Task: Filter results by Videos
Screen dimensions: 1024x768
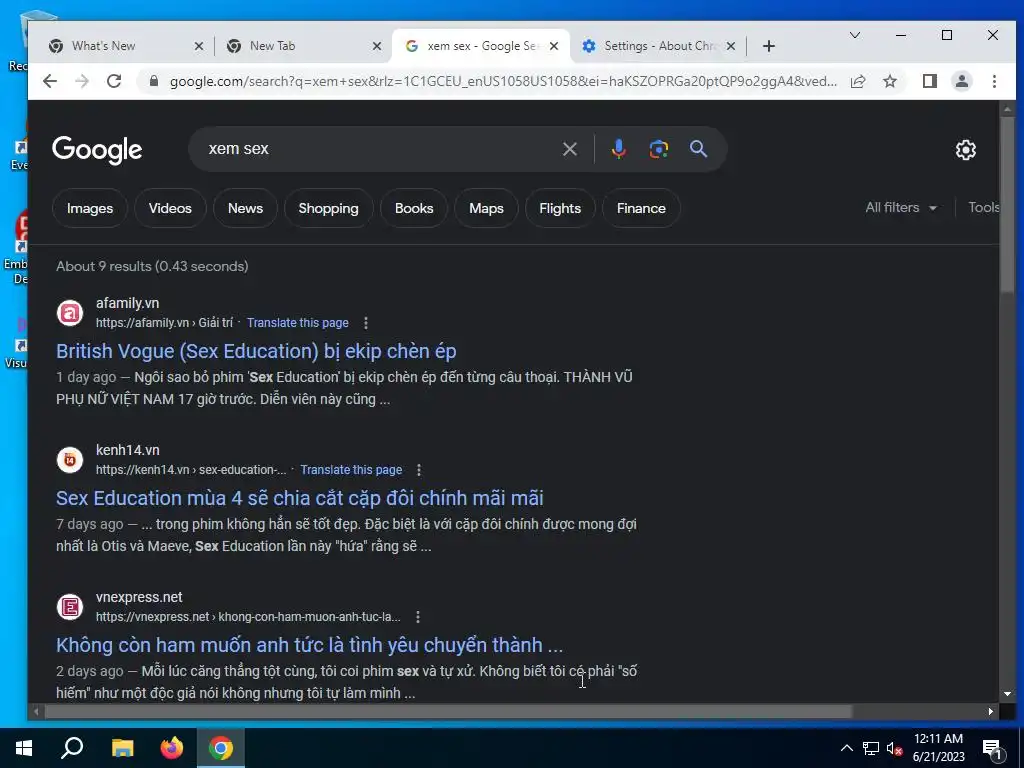Action: click(x=170, y=208)
